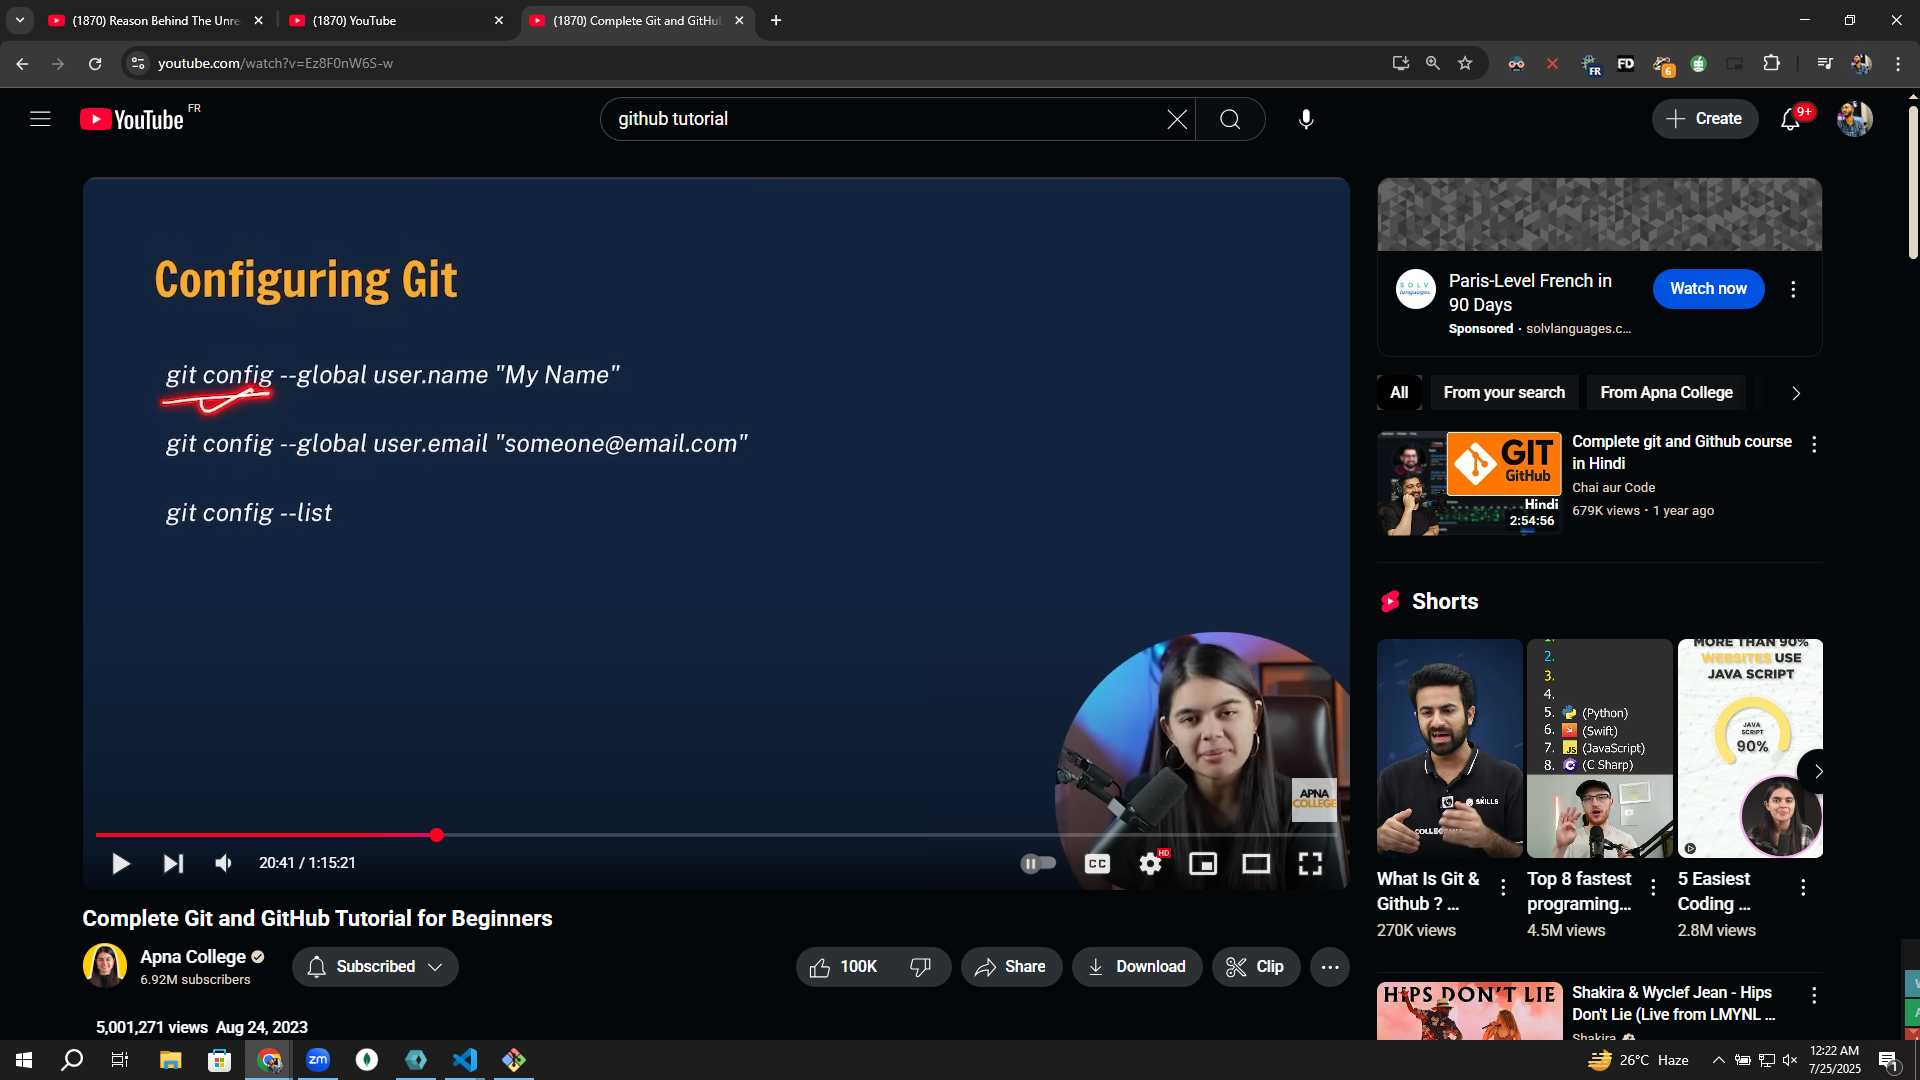
Task: Open File Explorer from the taskbar
Action: click(x=170, y=1060)
